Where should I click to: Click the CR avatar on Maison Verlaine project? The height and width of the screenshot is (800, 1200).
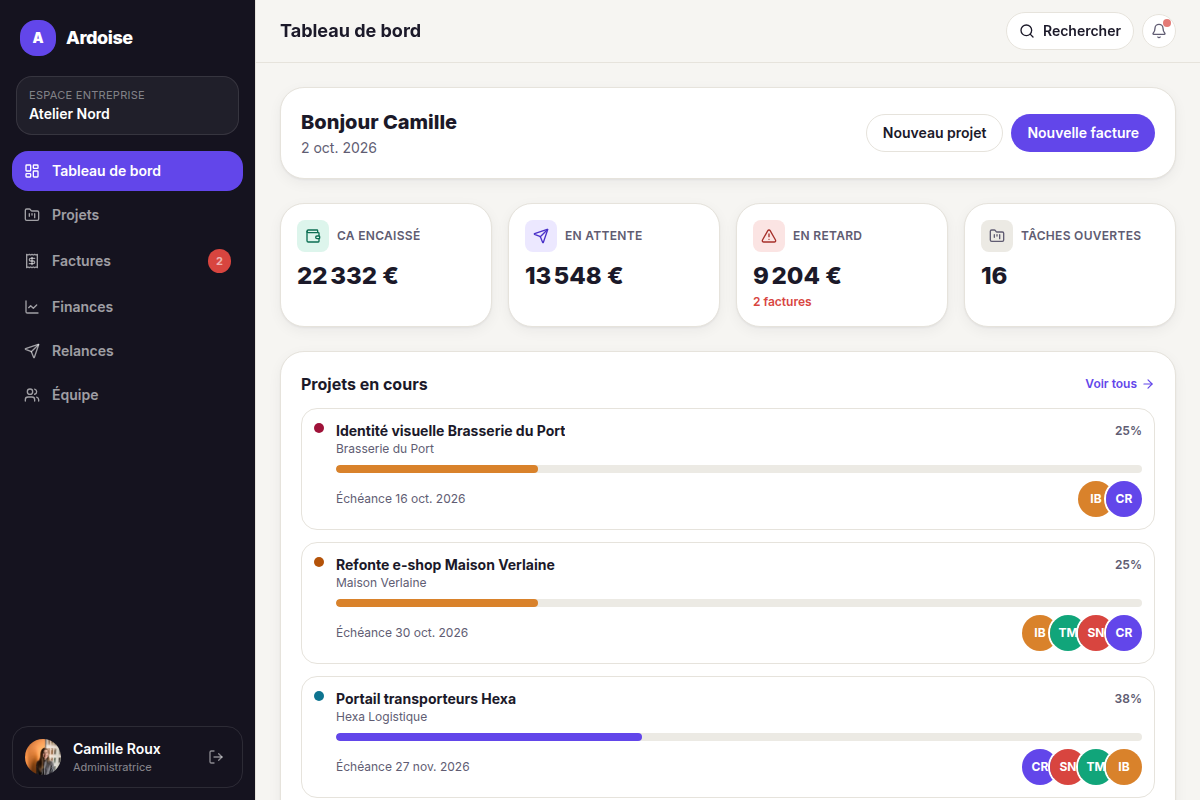1124,633
